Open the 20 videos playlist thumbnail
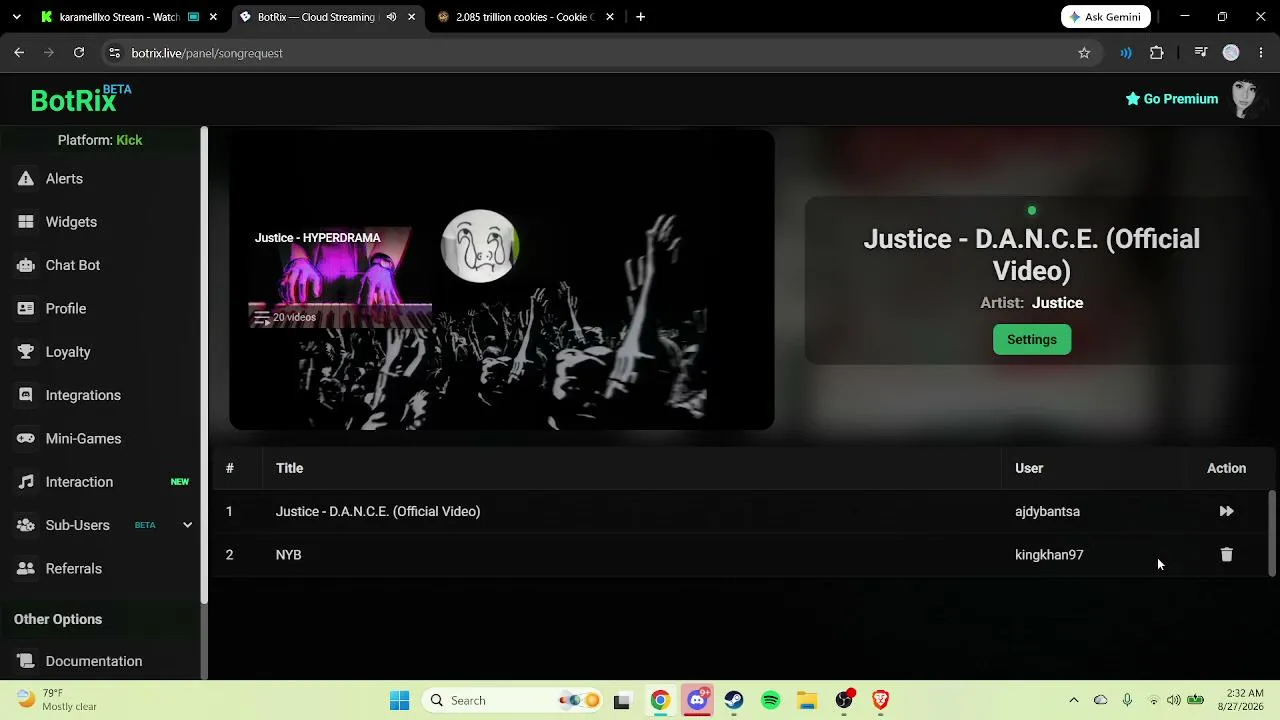 (x=340, y=278)
